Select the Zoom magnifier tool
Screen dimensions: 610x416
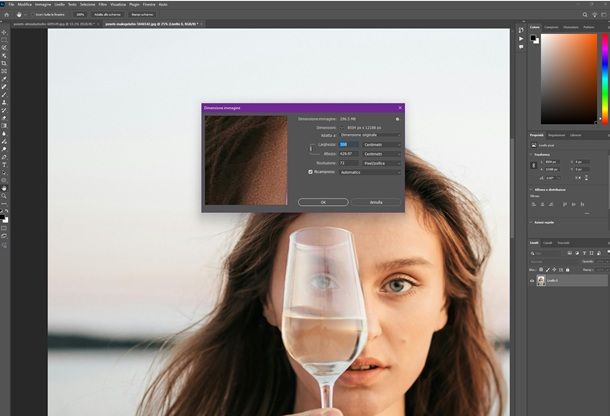4,196
